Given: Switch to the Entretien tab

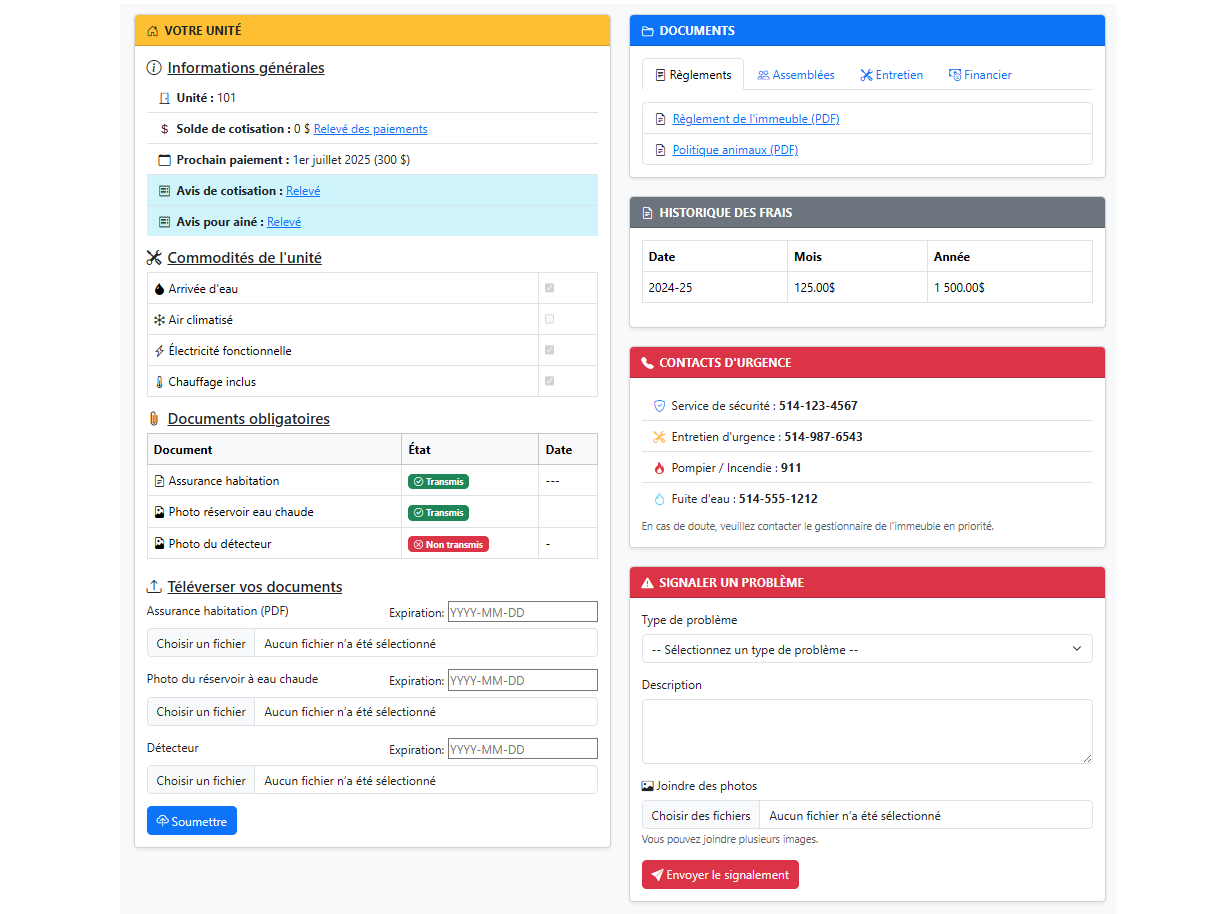Looking at the screenshot, I should (x=891, y=75).
